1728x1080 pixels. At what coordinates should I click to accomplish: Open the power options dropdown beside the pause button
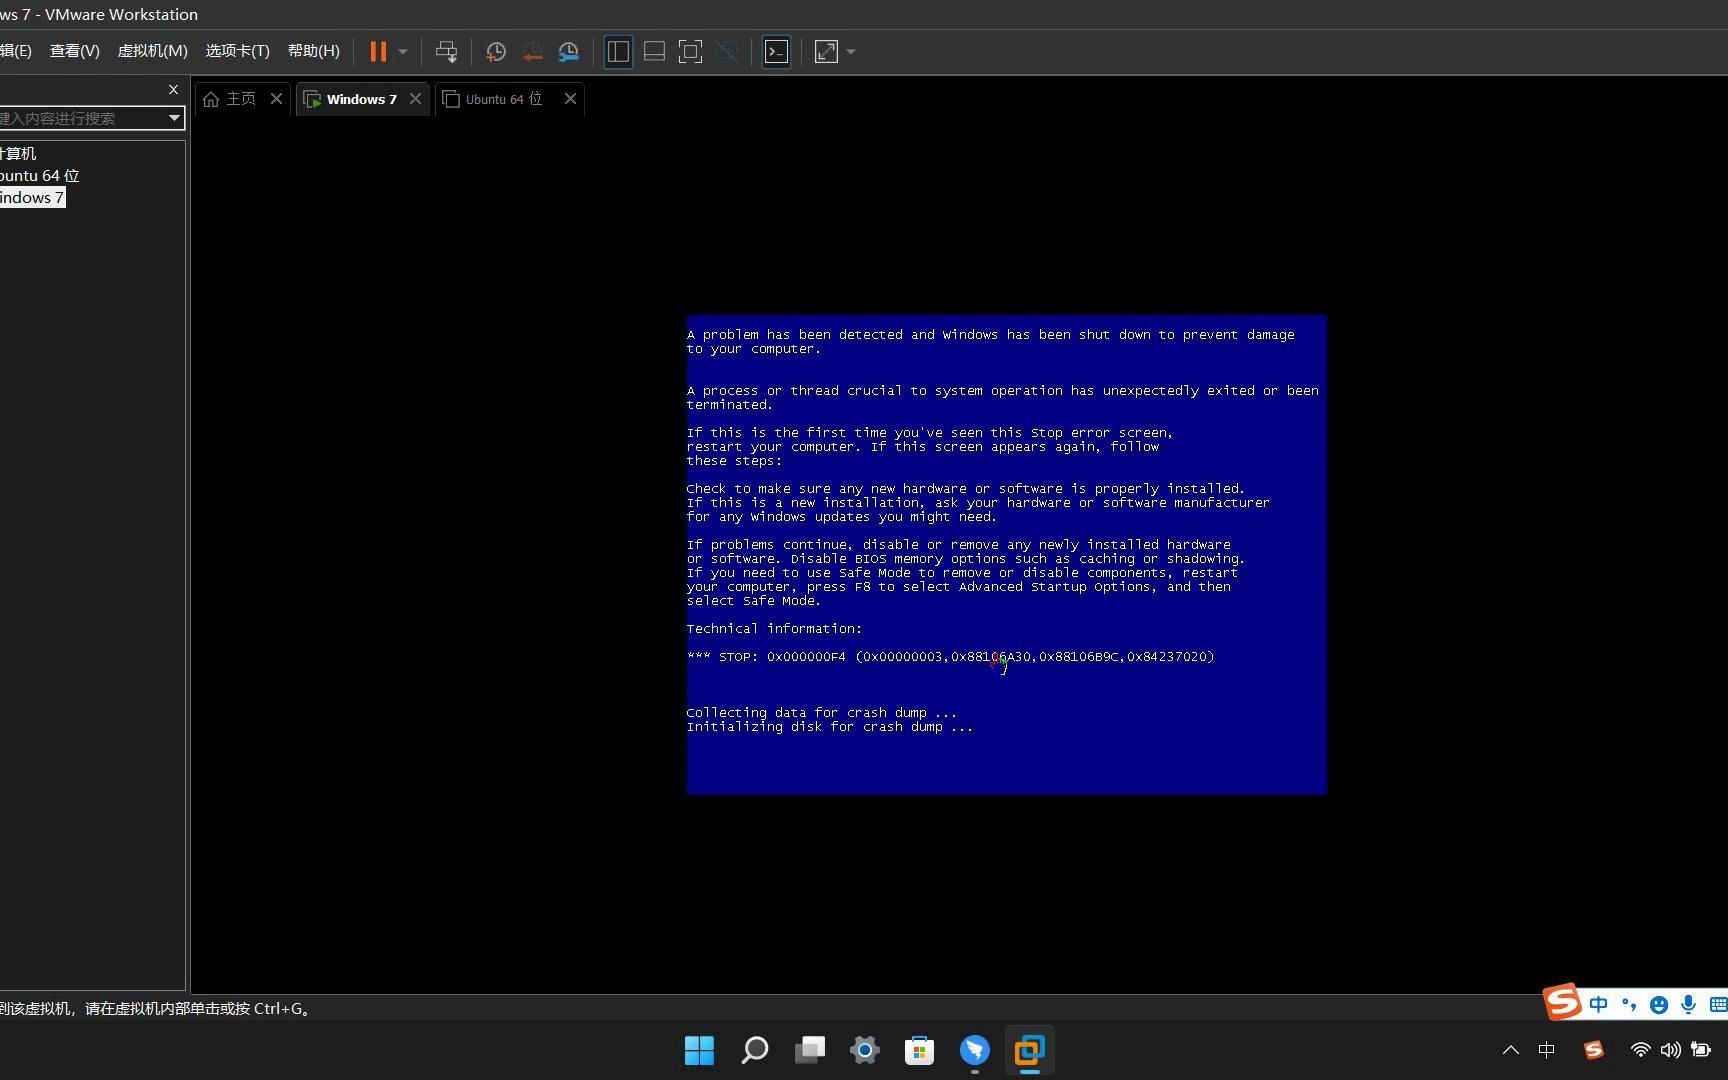[403, 52]
